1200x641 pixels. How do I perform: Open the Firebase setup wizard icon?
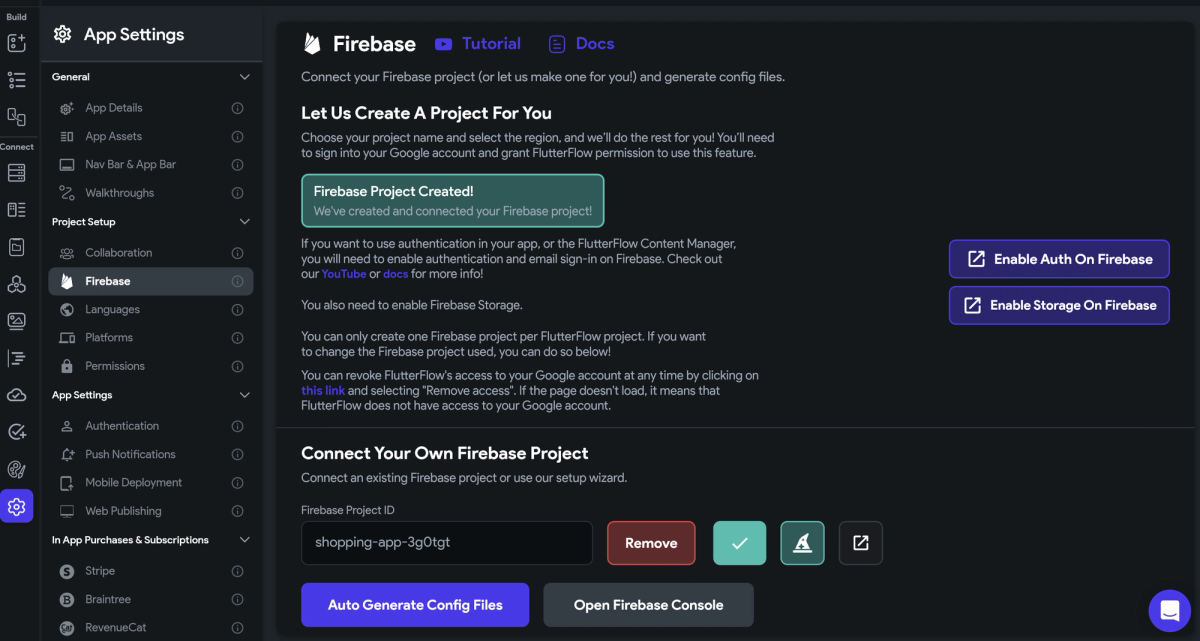802,543
